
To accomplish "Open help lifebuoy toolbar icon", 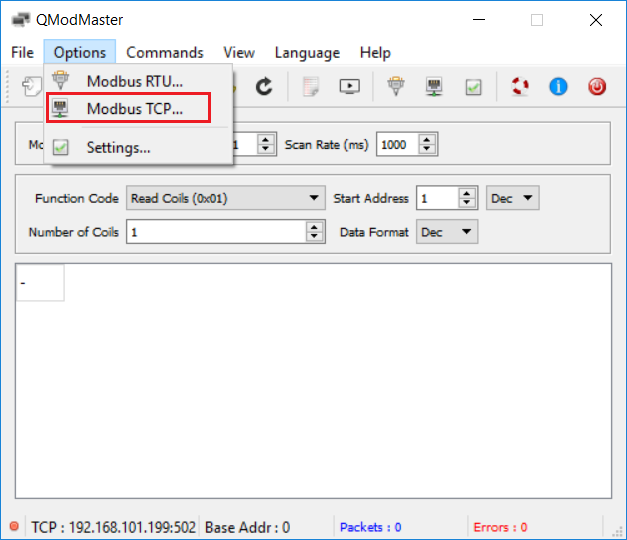I will tap(520, 86).
